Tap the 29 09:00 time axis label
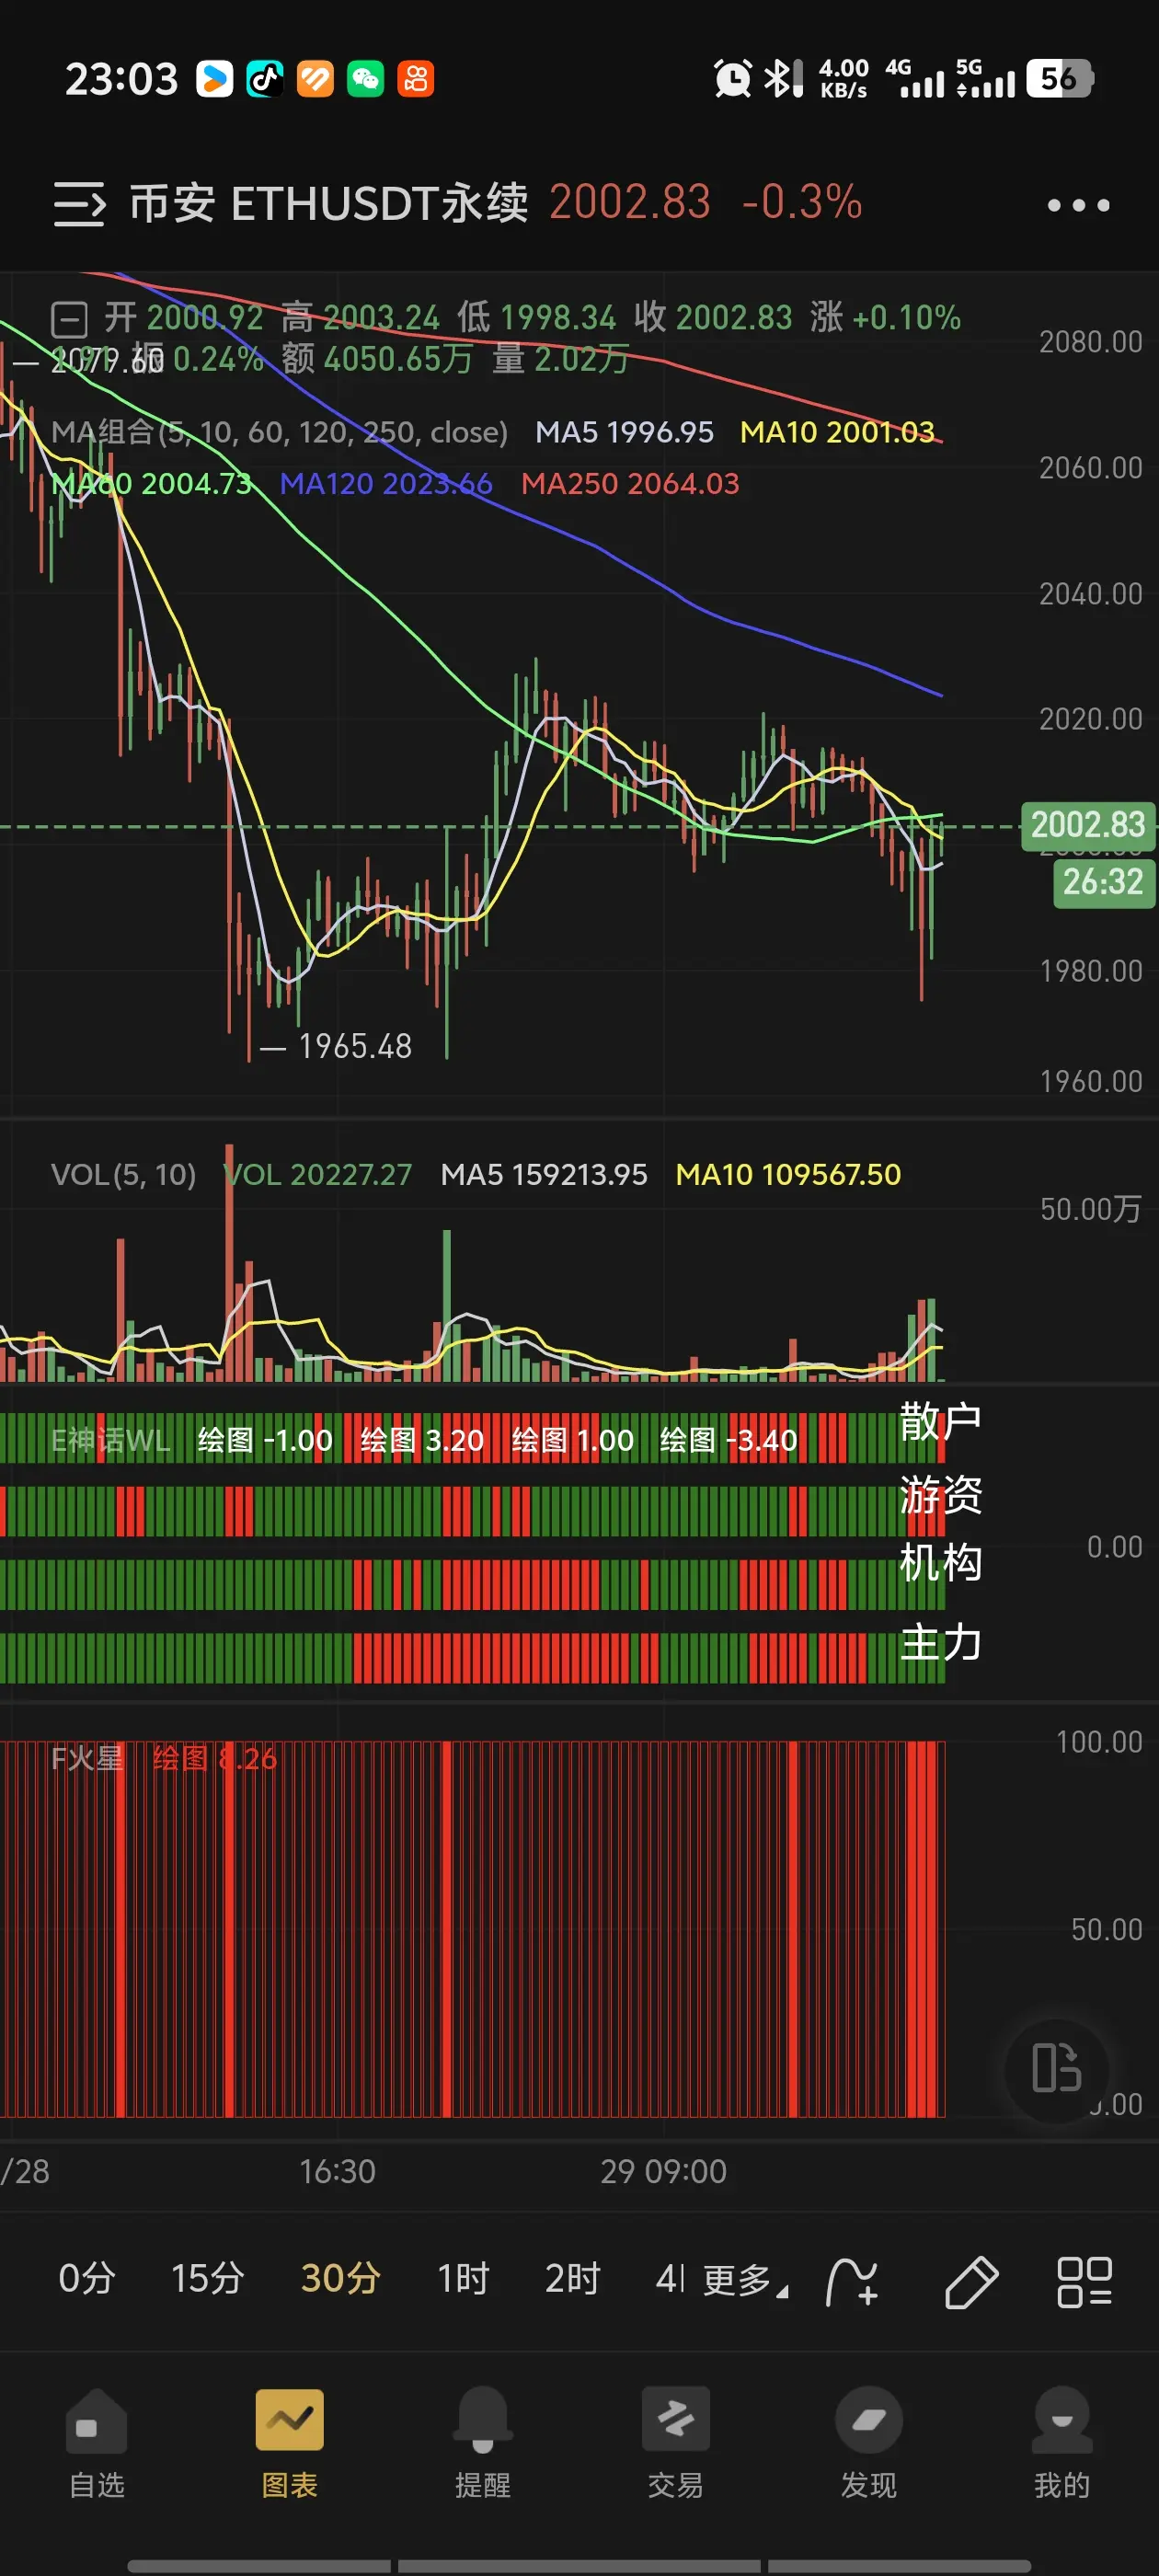1159x2576 pixels. (663, 2172)
